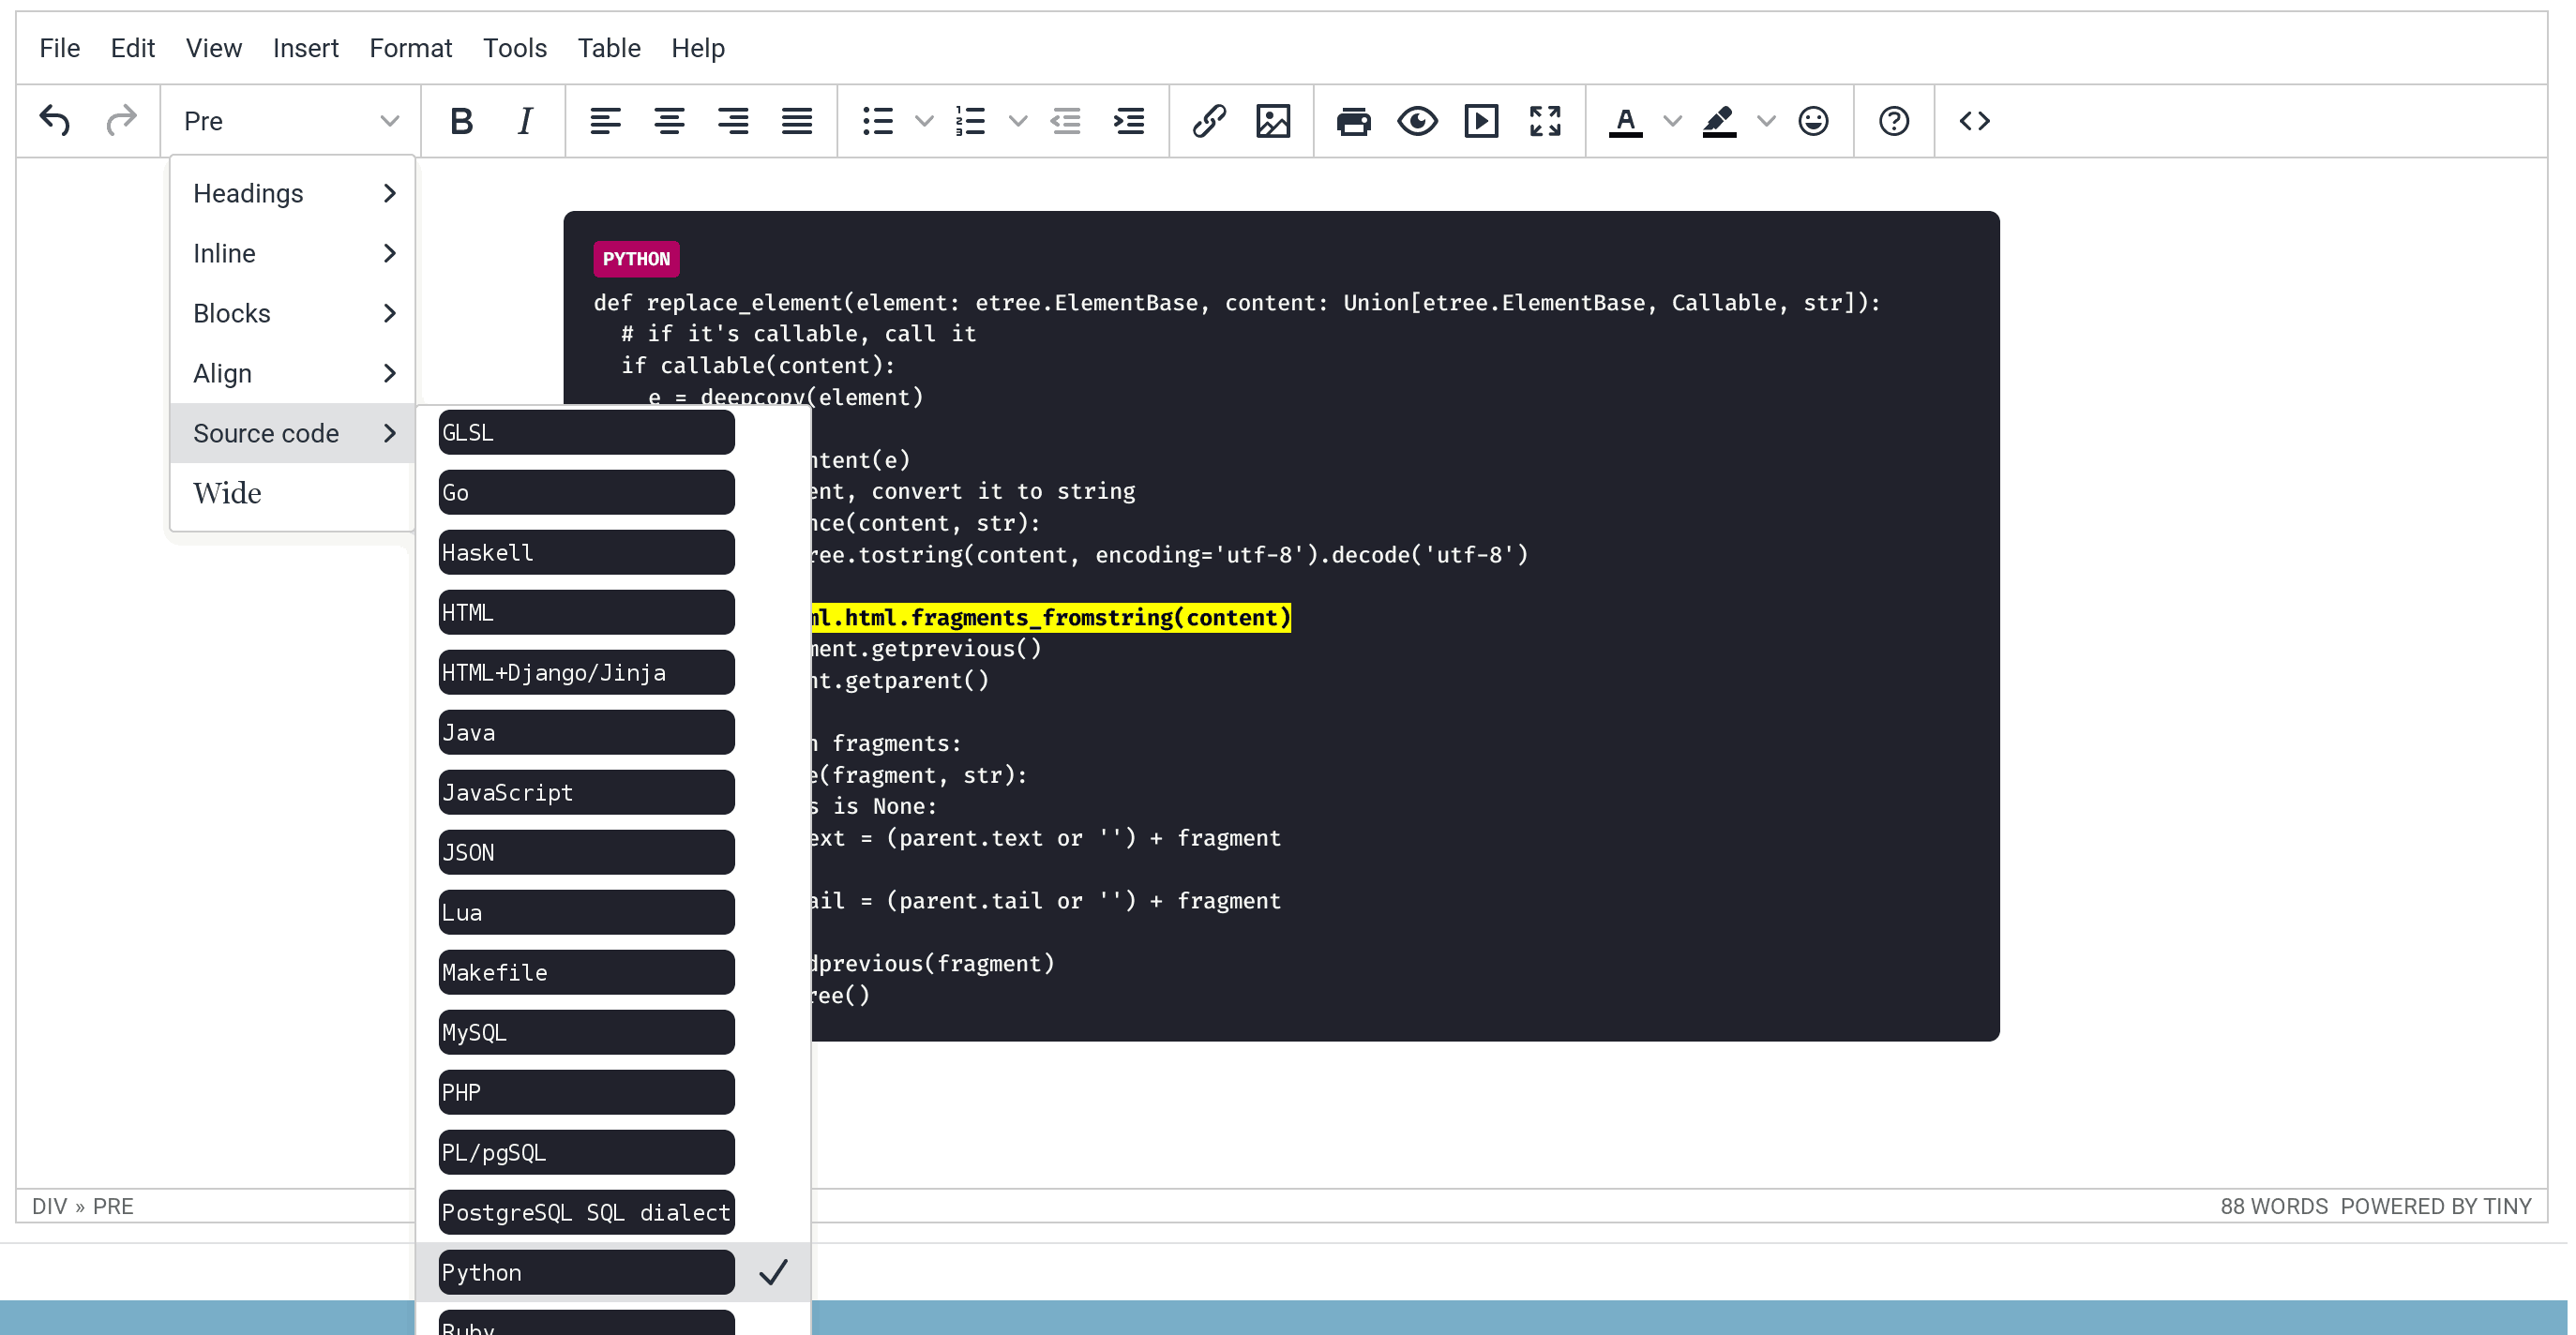Insert a link with chain icon

[x=1209, y=121]
